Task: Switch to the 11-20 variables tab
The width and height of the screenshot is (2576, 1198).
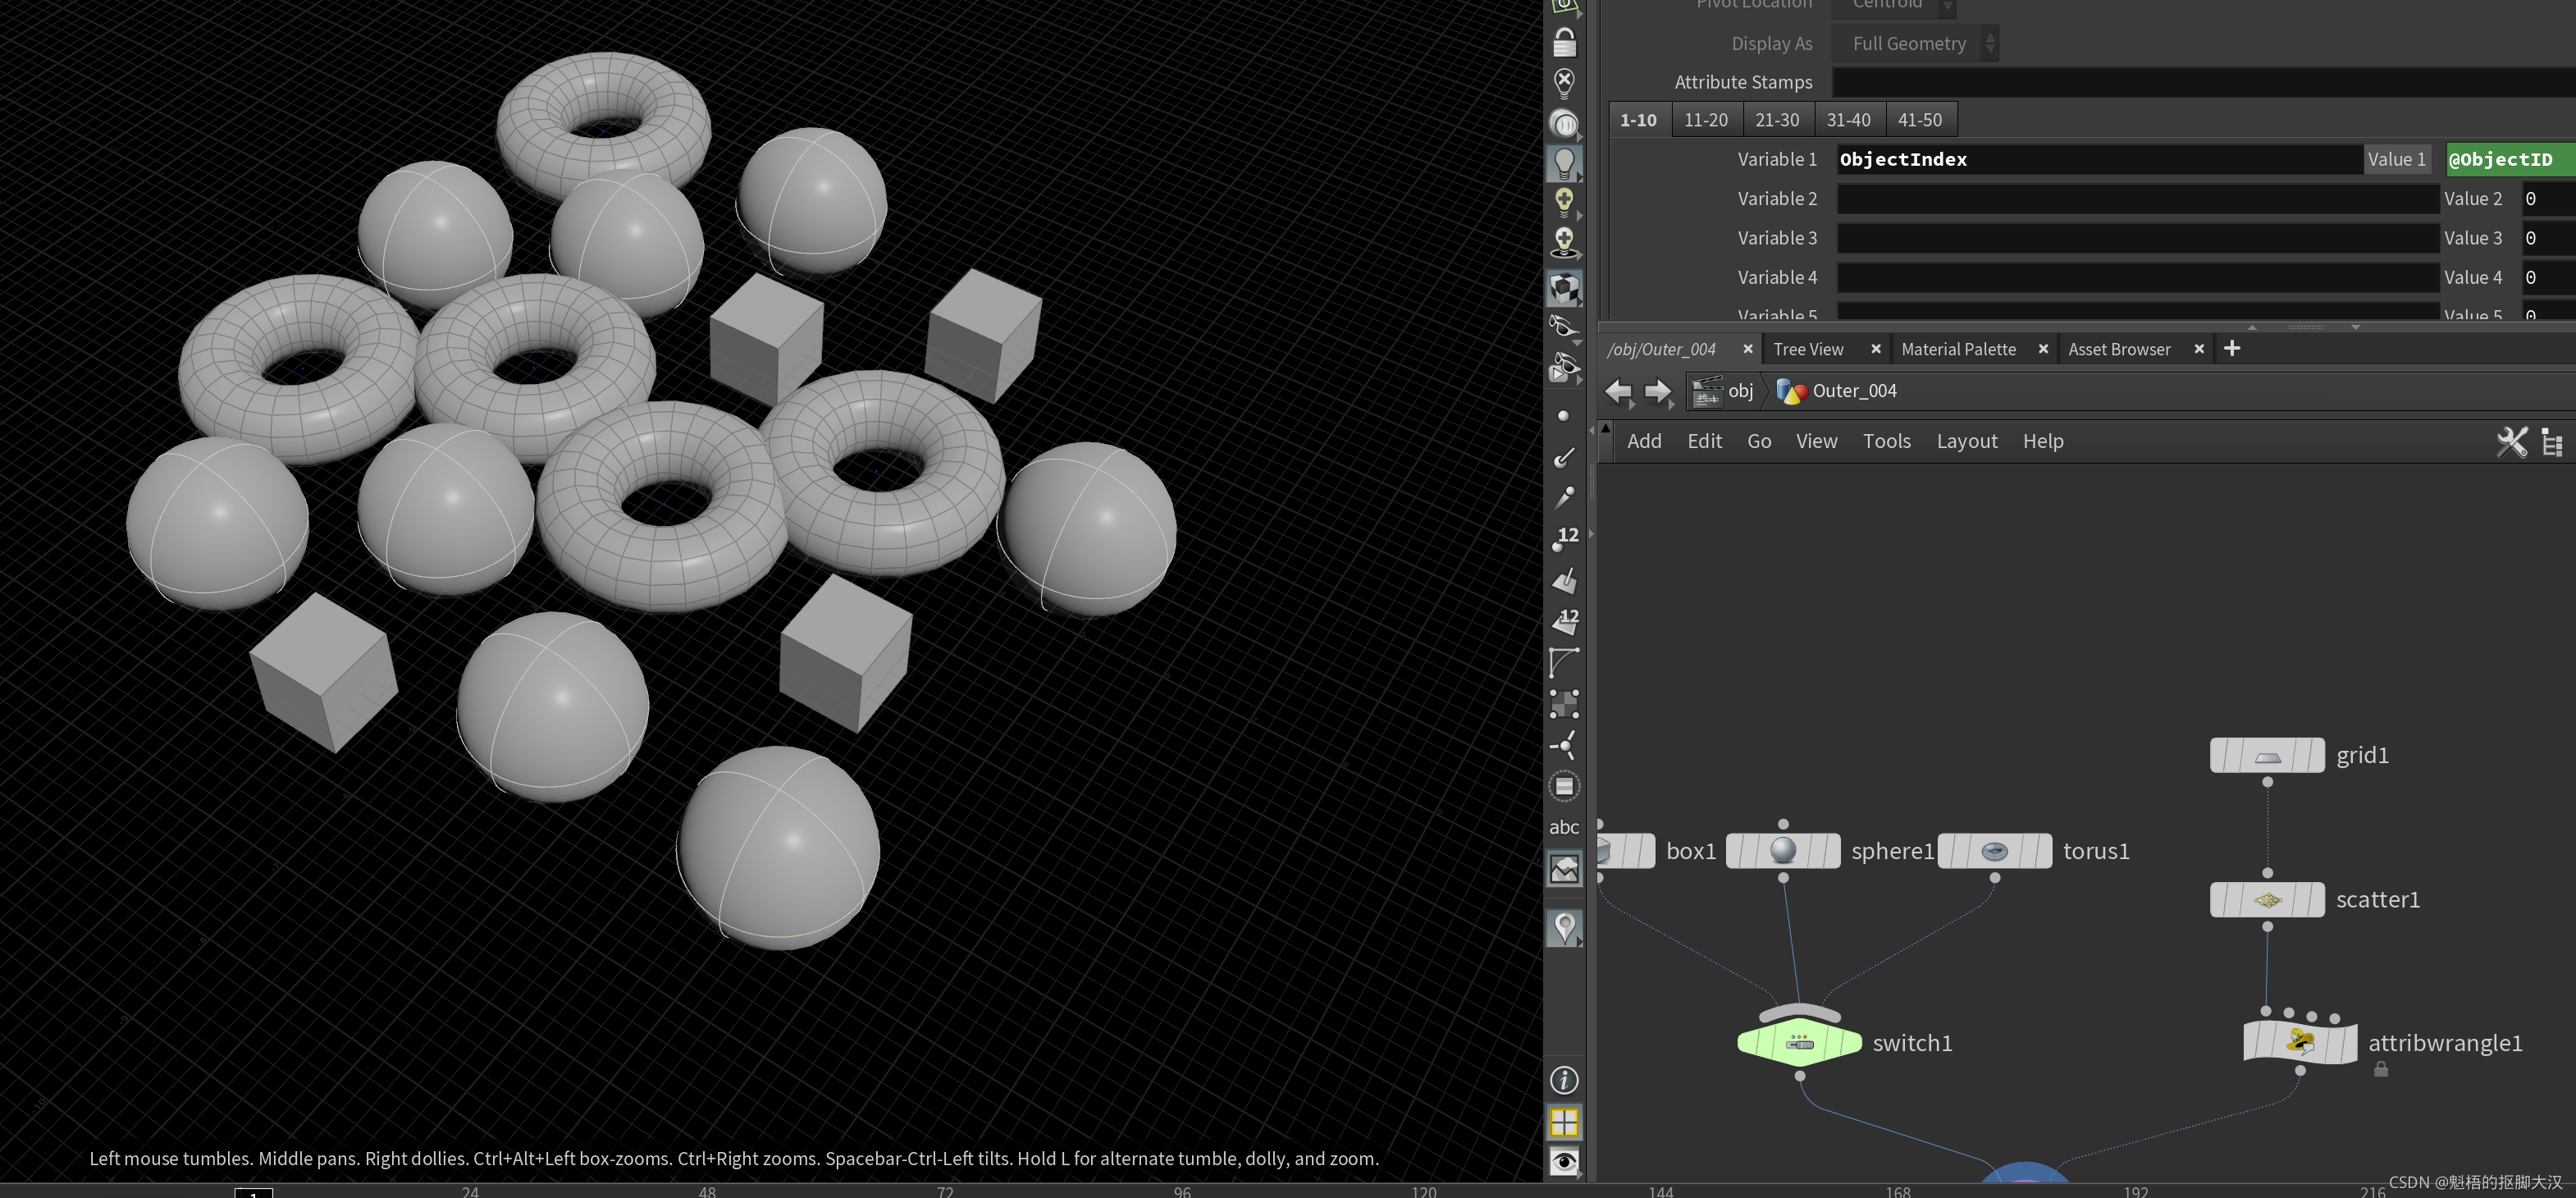Action: 1705,119
